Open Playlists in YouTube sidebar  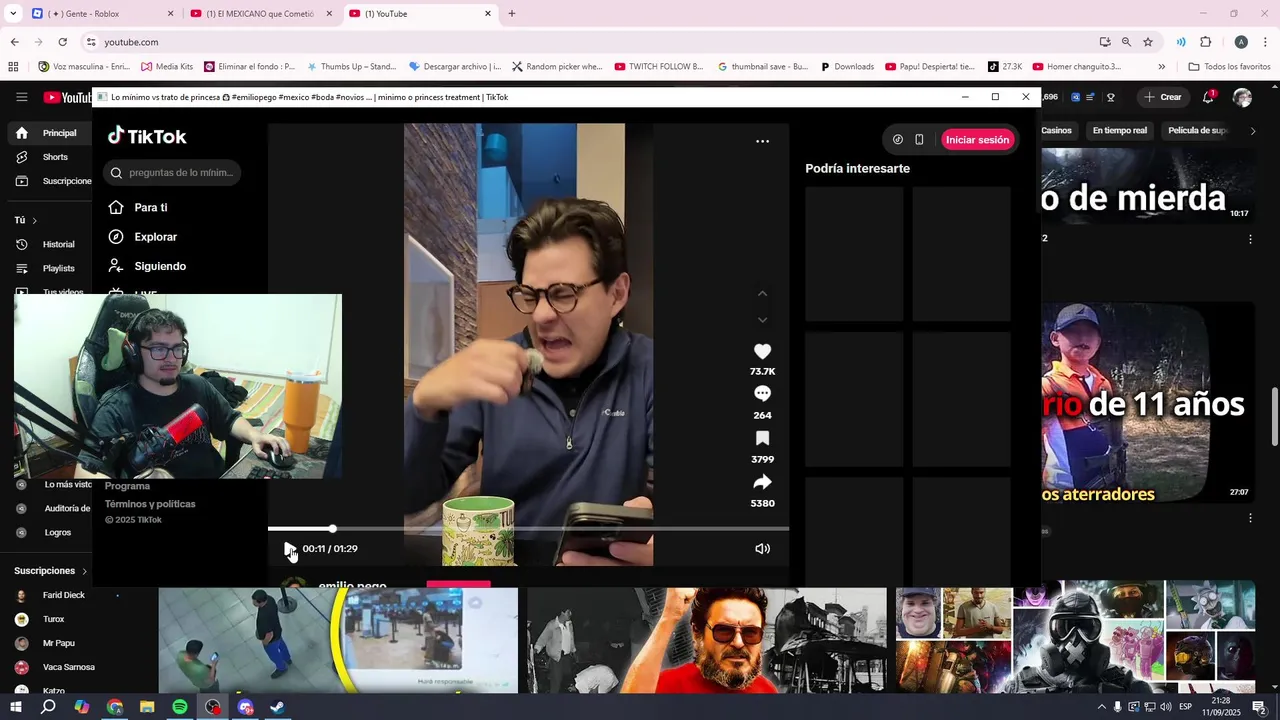tap(48, 268)
